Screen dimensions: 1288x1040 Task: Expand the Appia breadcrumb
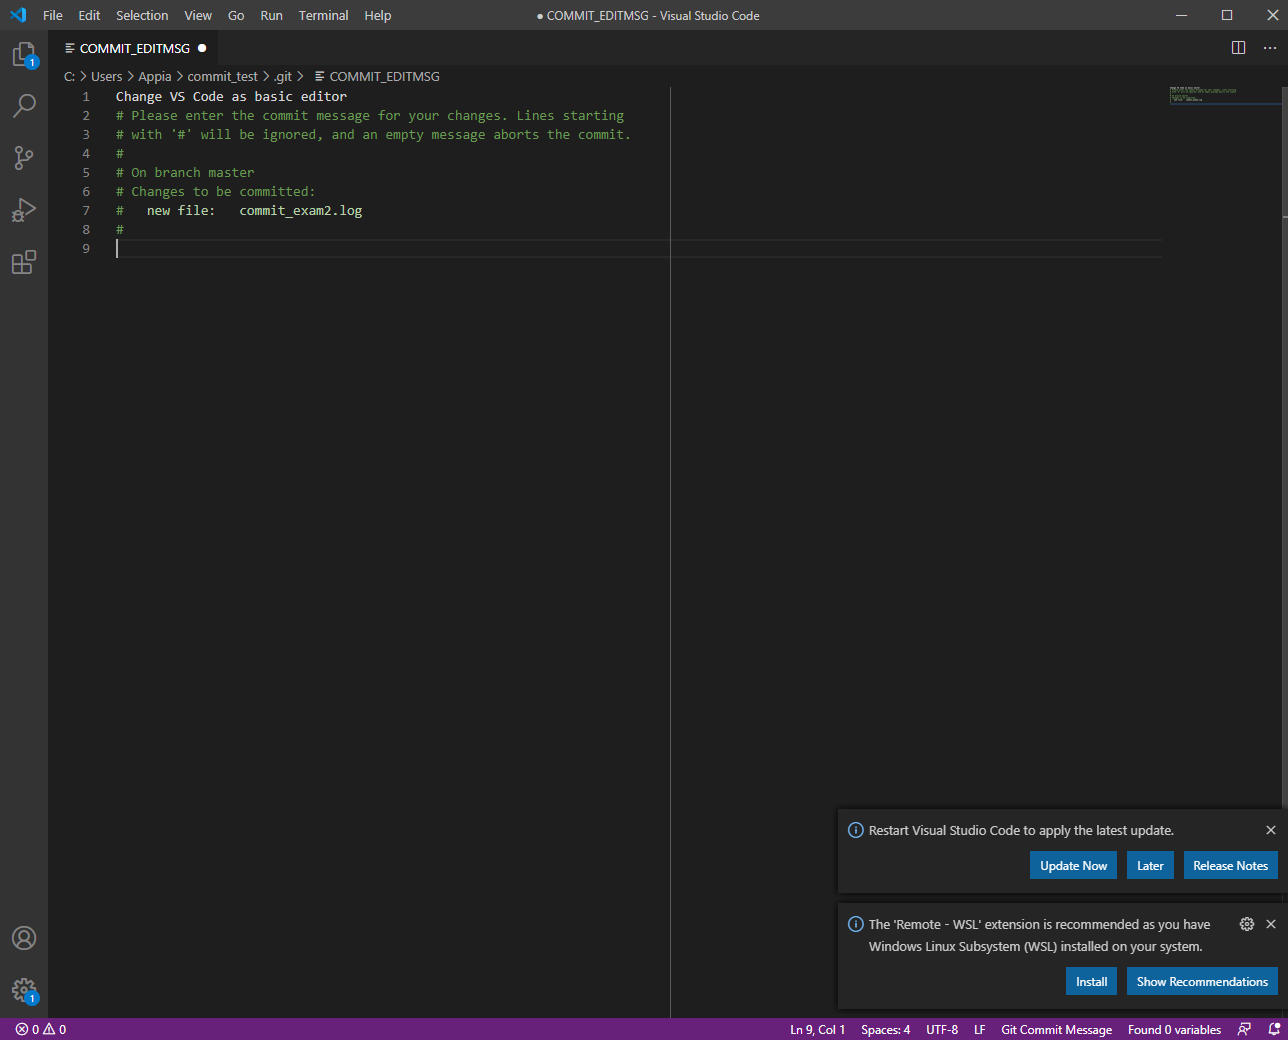click(155, 76)
